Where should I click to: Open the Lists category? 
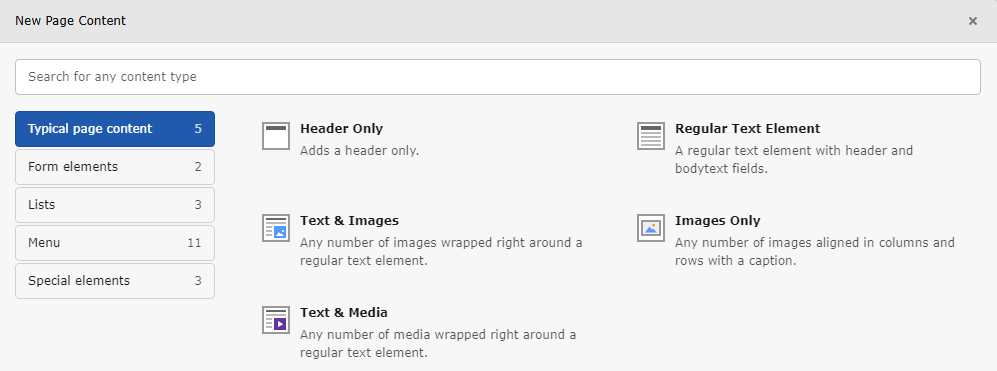click(x=115, y=205)
